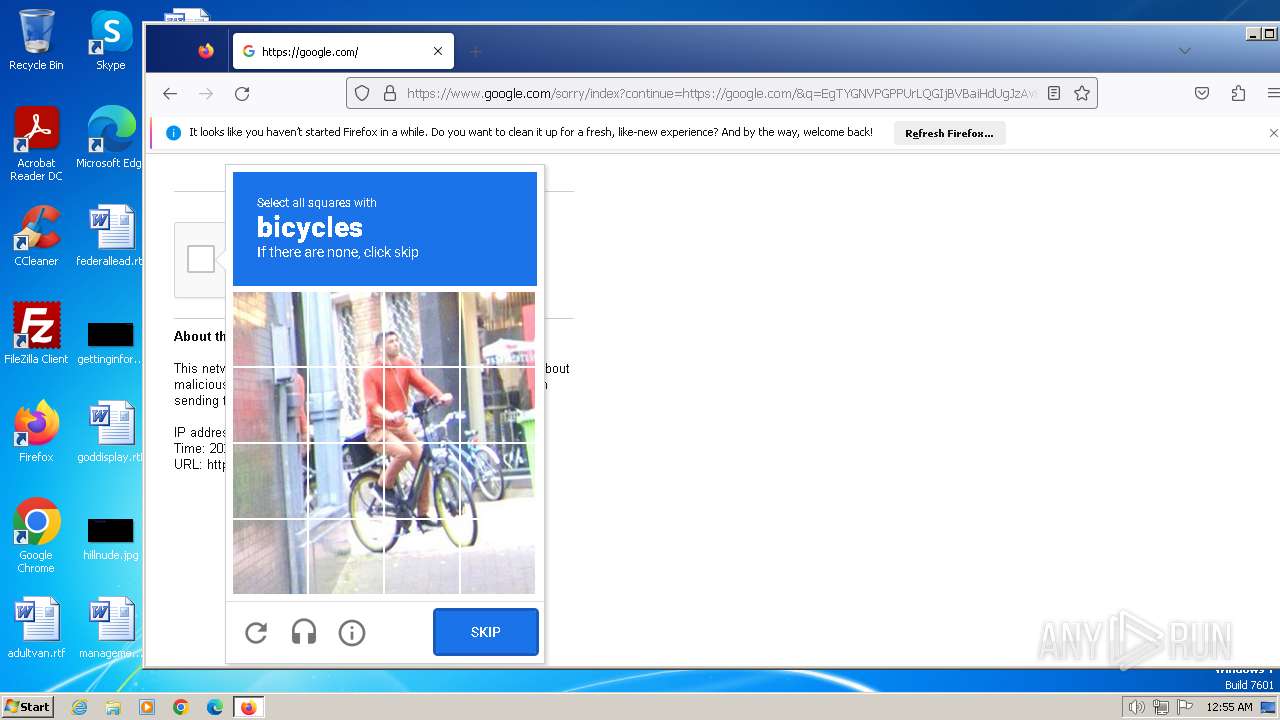Go forward in Firefox
1280x720 pixels.
(206, 93)
